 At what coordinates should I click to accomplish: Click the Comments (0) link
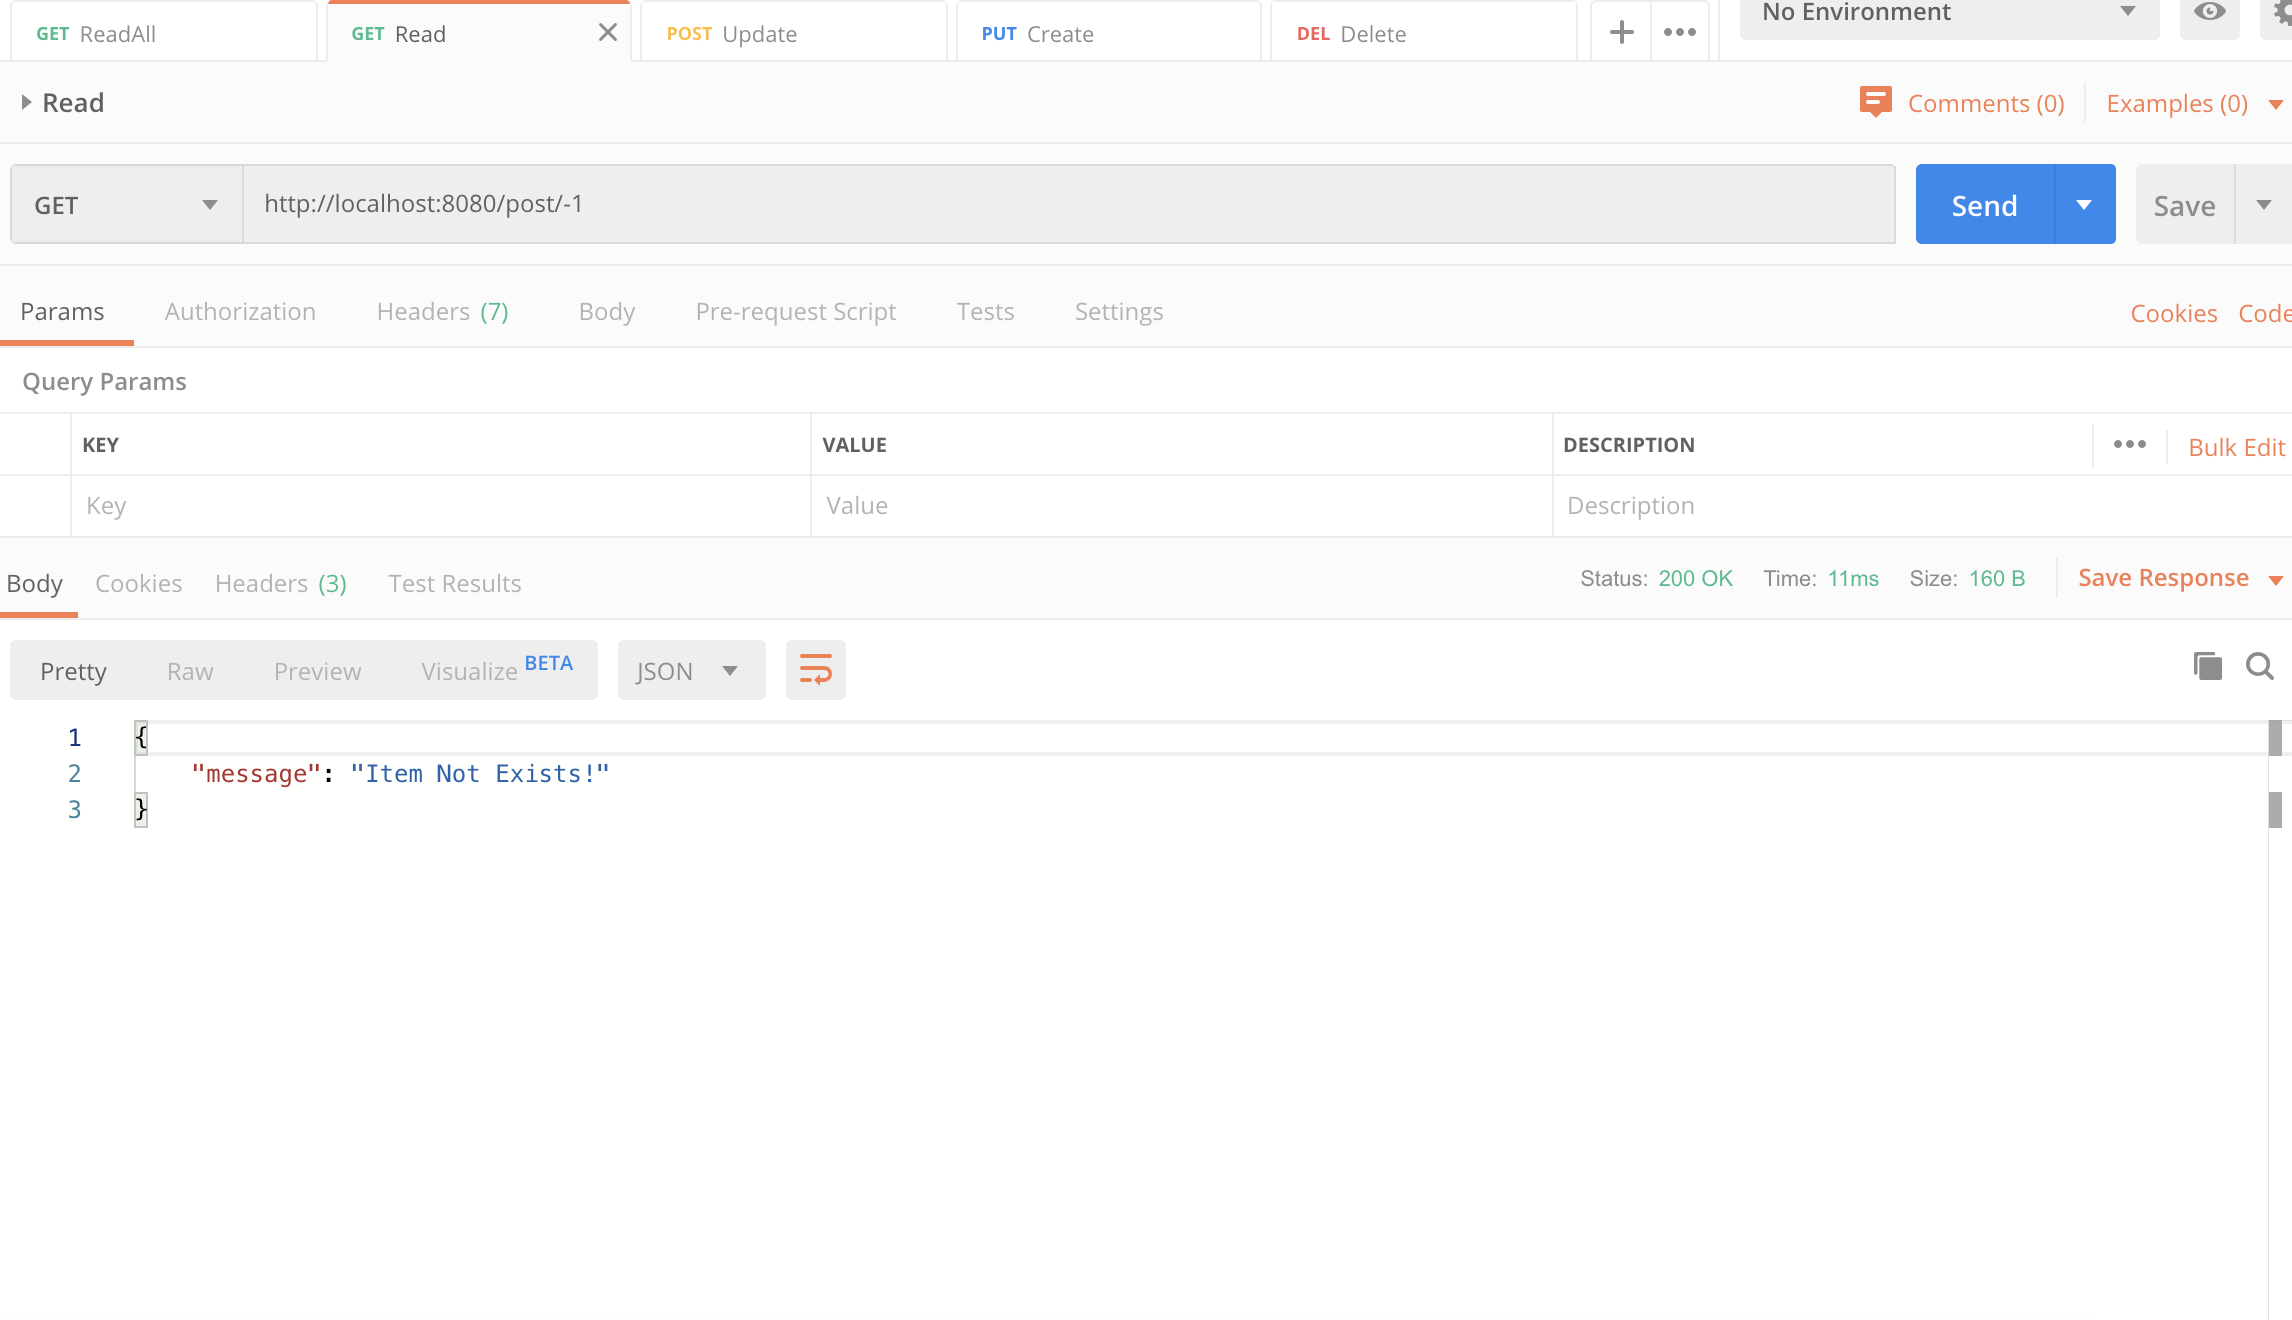point(1986,103)
